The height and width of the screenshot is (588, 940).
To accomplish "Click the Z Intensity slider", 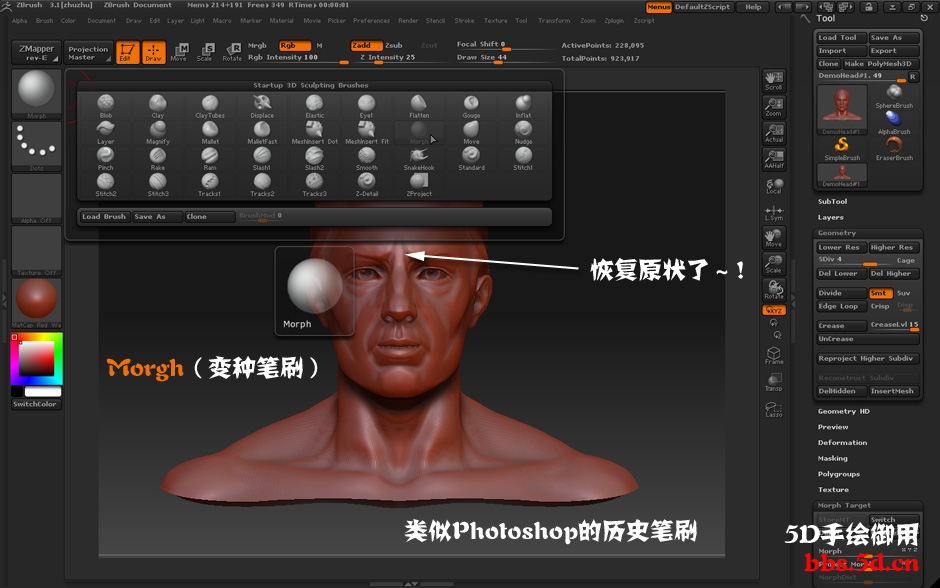I will pyautogui.click(x=400, y=58).
